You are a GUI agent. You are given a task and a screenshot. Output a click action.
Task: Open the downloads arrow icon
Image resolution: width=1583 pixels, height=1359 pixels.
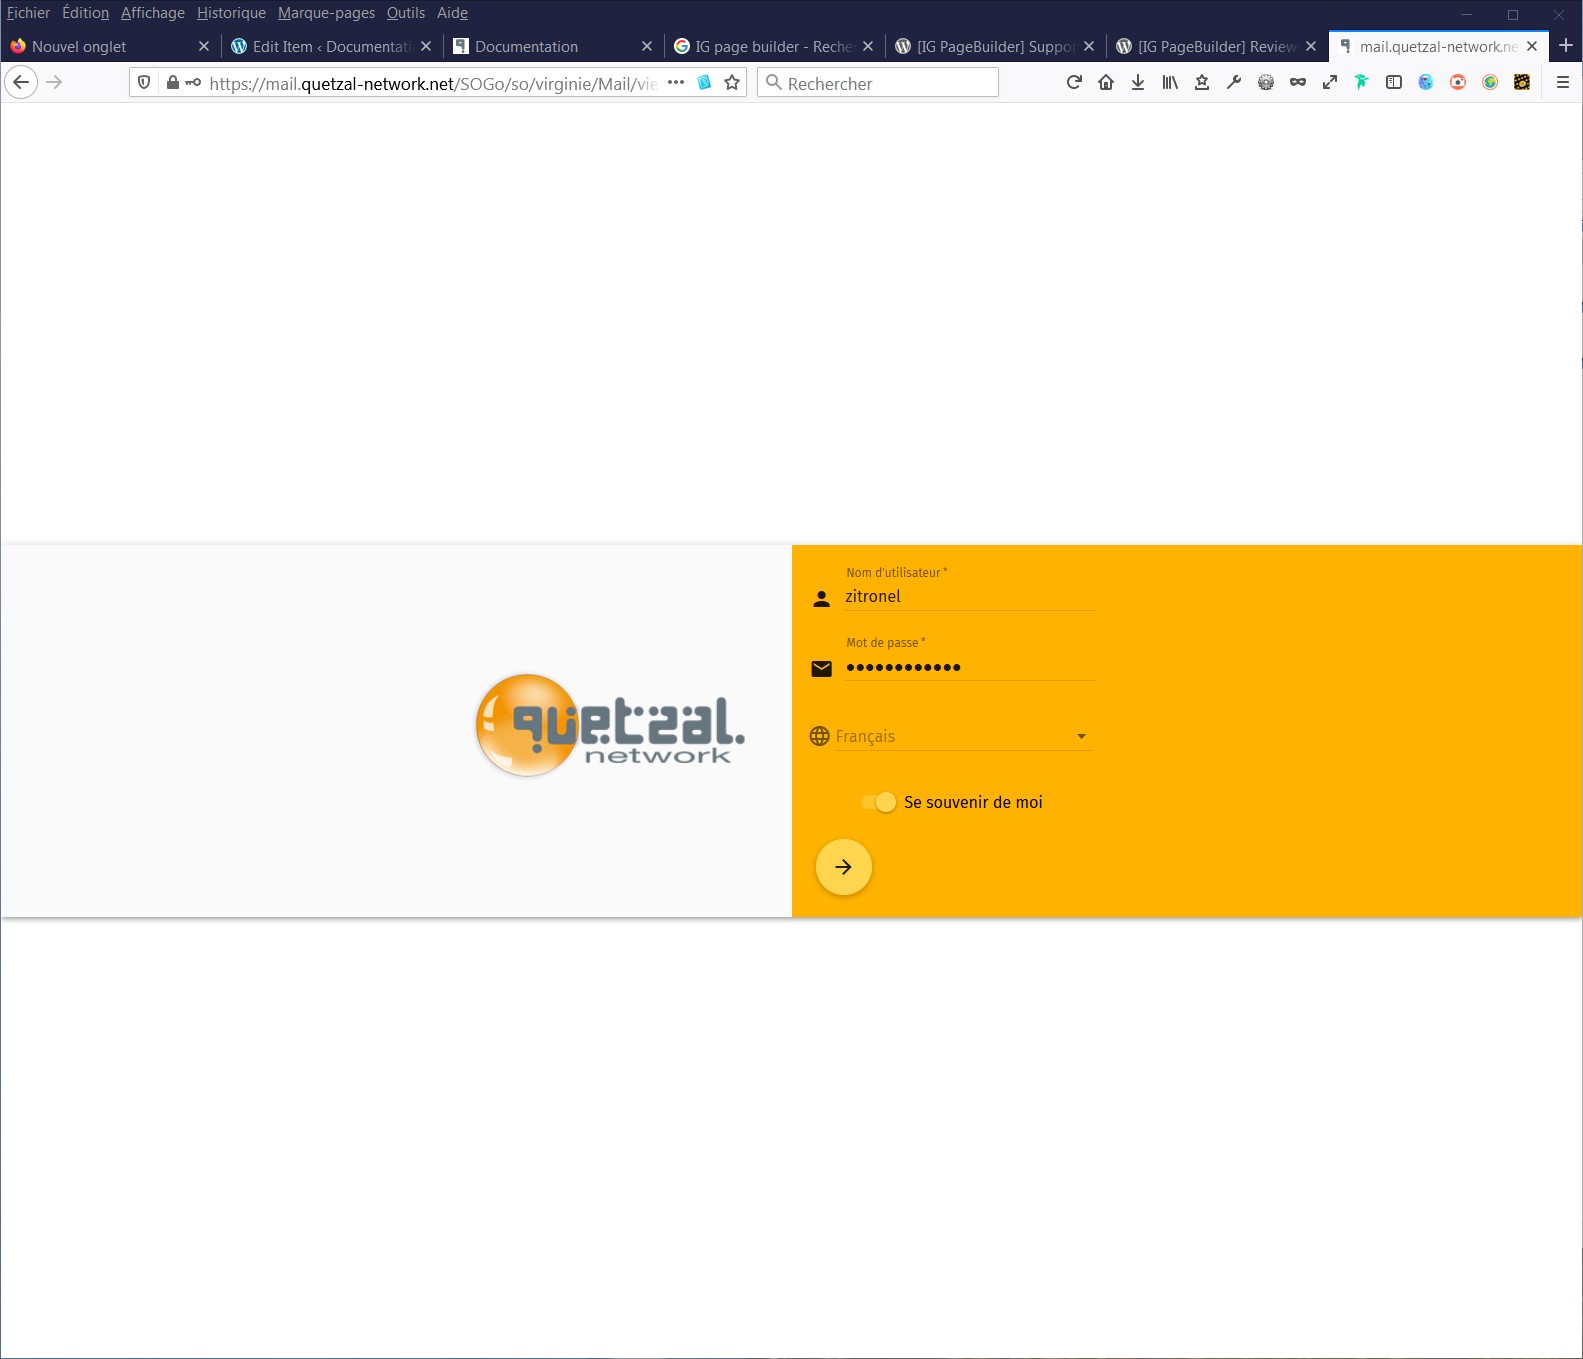tap(1138, 83)
